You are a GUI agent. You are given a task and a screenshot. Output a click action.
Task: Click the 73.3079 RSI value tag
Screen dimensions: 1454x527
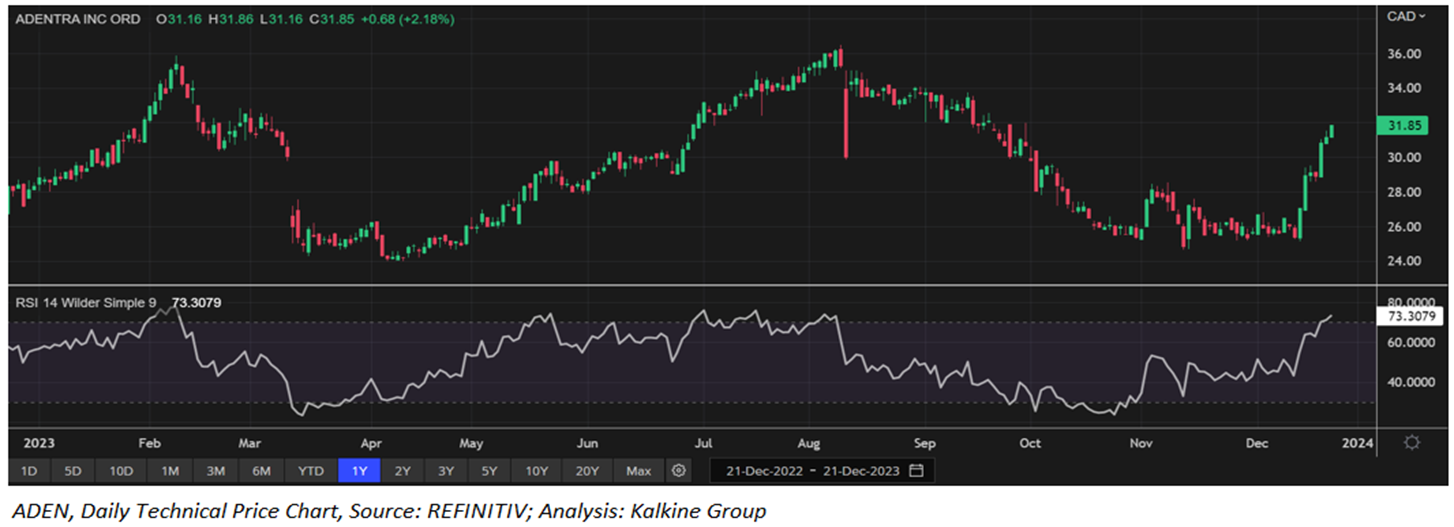[1406, 316]
